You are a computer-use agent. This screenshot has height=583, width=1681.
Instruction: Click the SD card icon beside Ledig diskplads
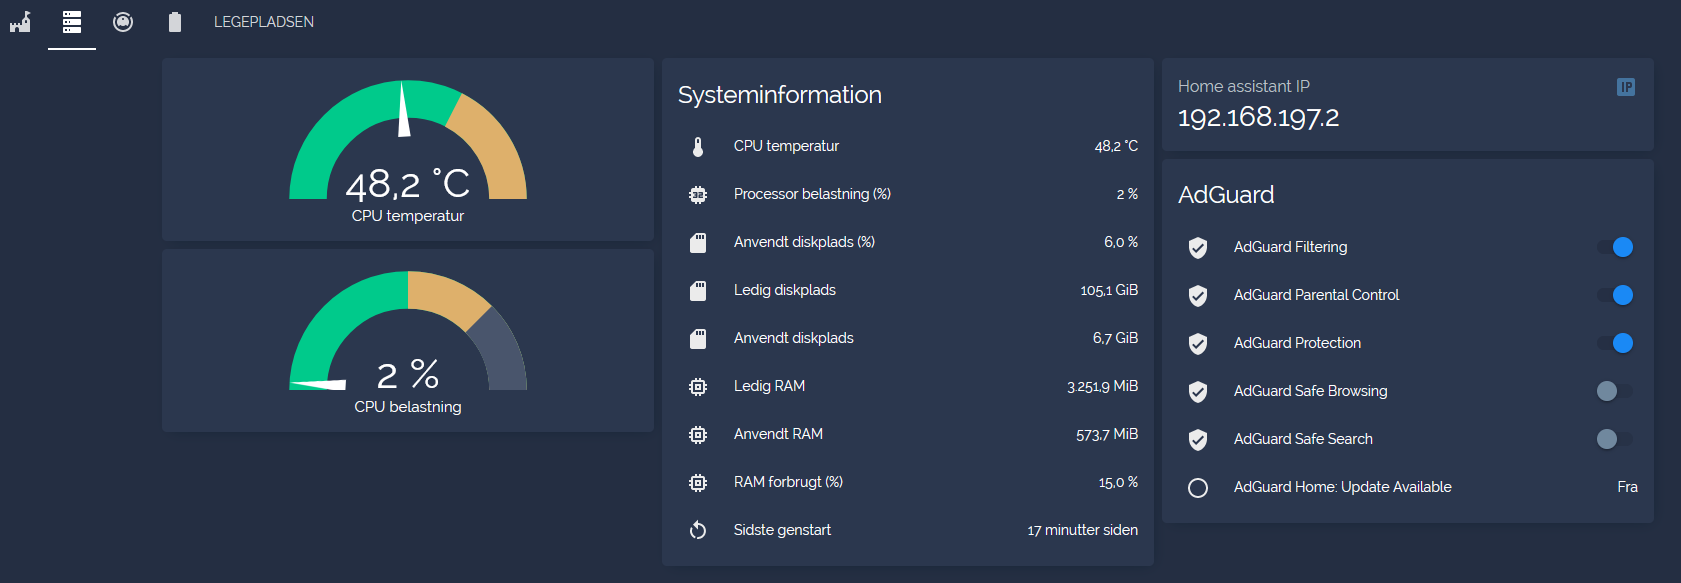coord(698,290)
